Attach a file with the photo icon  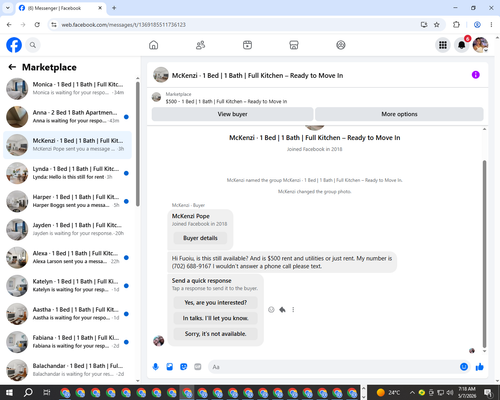pyautogui.click(x=170, y=367)
